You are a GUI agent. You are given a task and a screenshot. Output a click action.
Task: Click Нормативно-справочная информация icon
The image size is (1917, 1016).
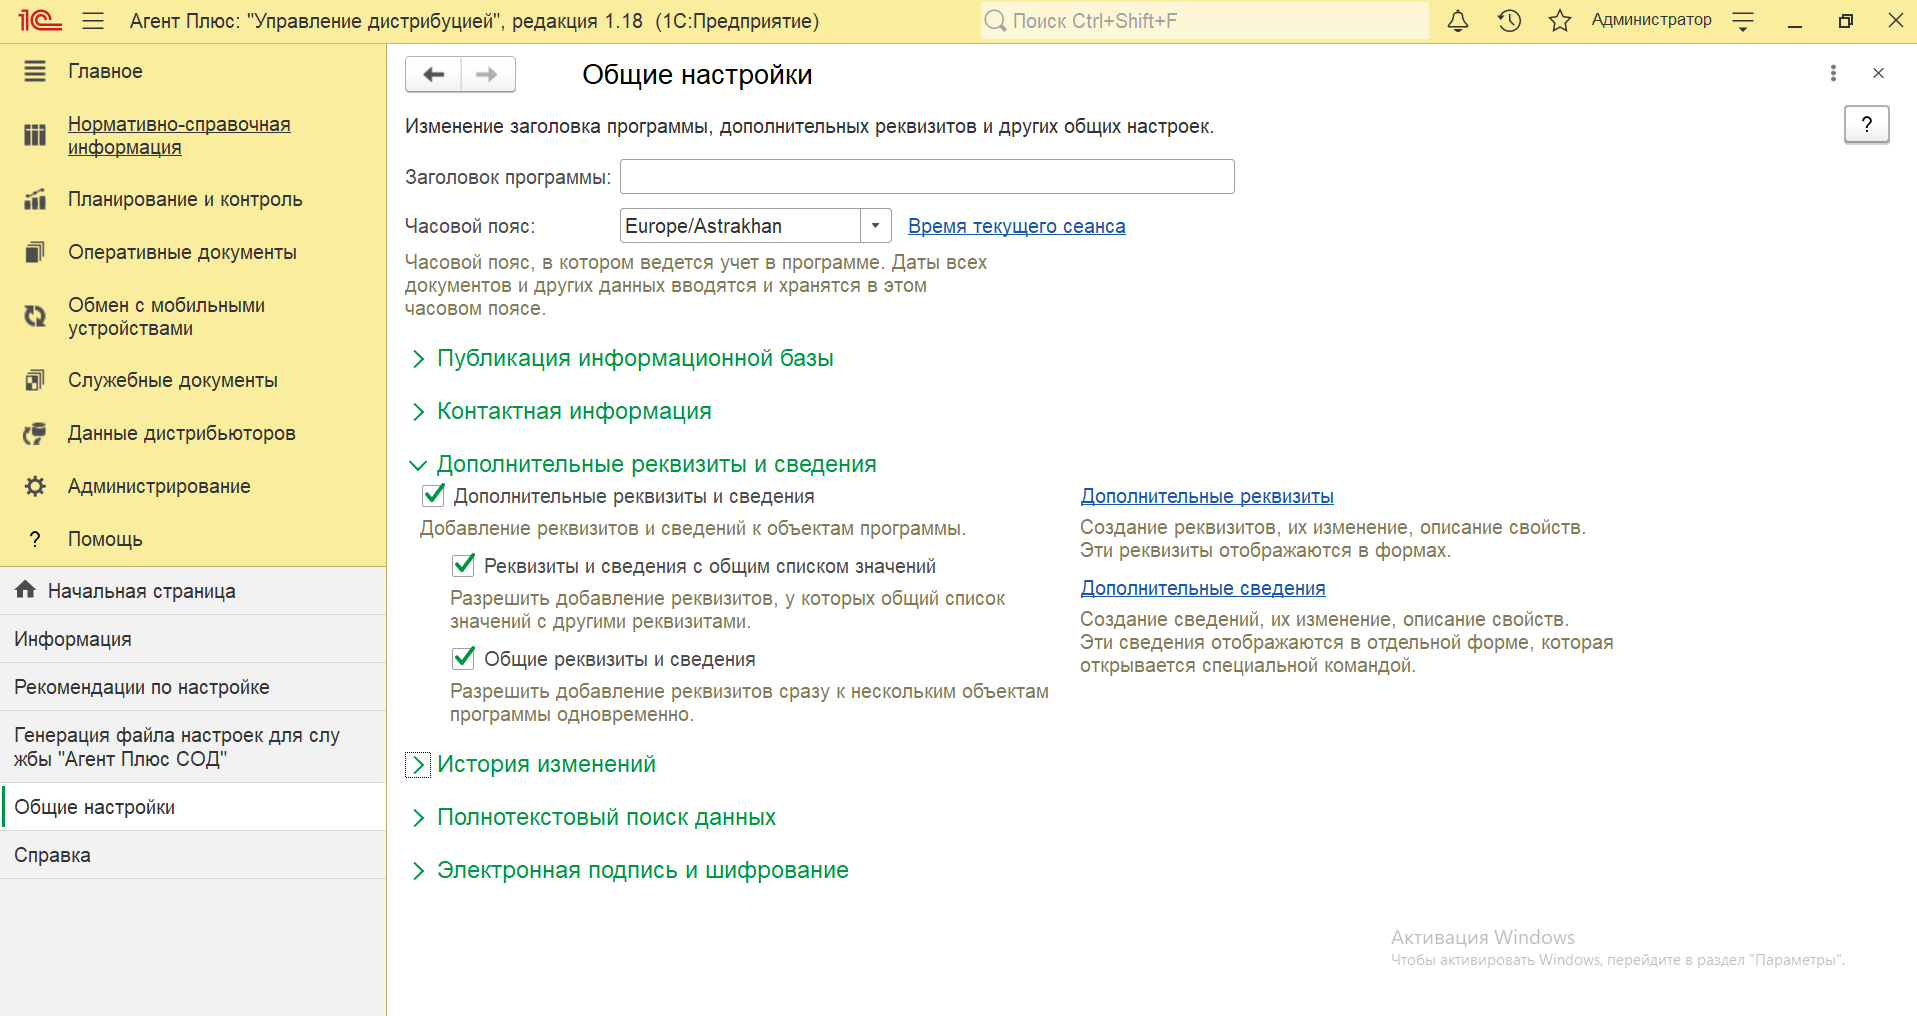[x=35, y=135]
